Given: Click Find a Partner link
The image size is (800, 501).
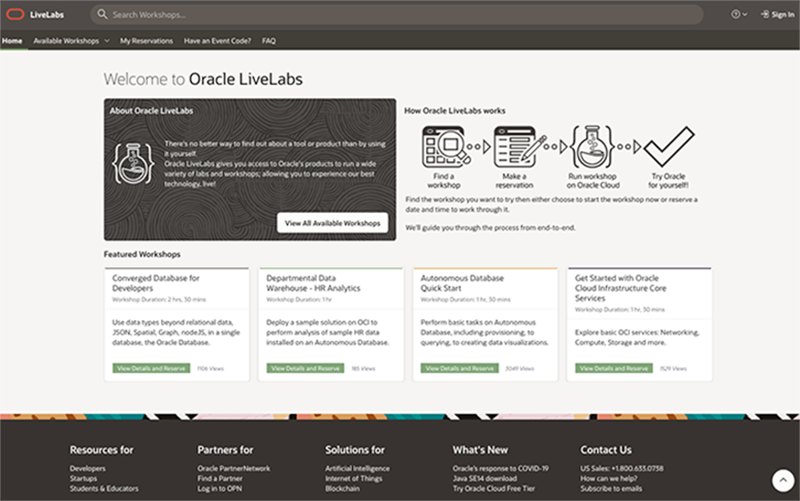Looking at the screenshot, I should click(x=220, y=479).
